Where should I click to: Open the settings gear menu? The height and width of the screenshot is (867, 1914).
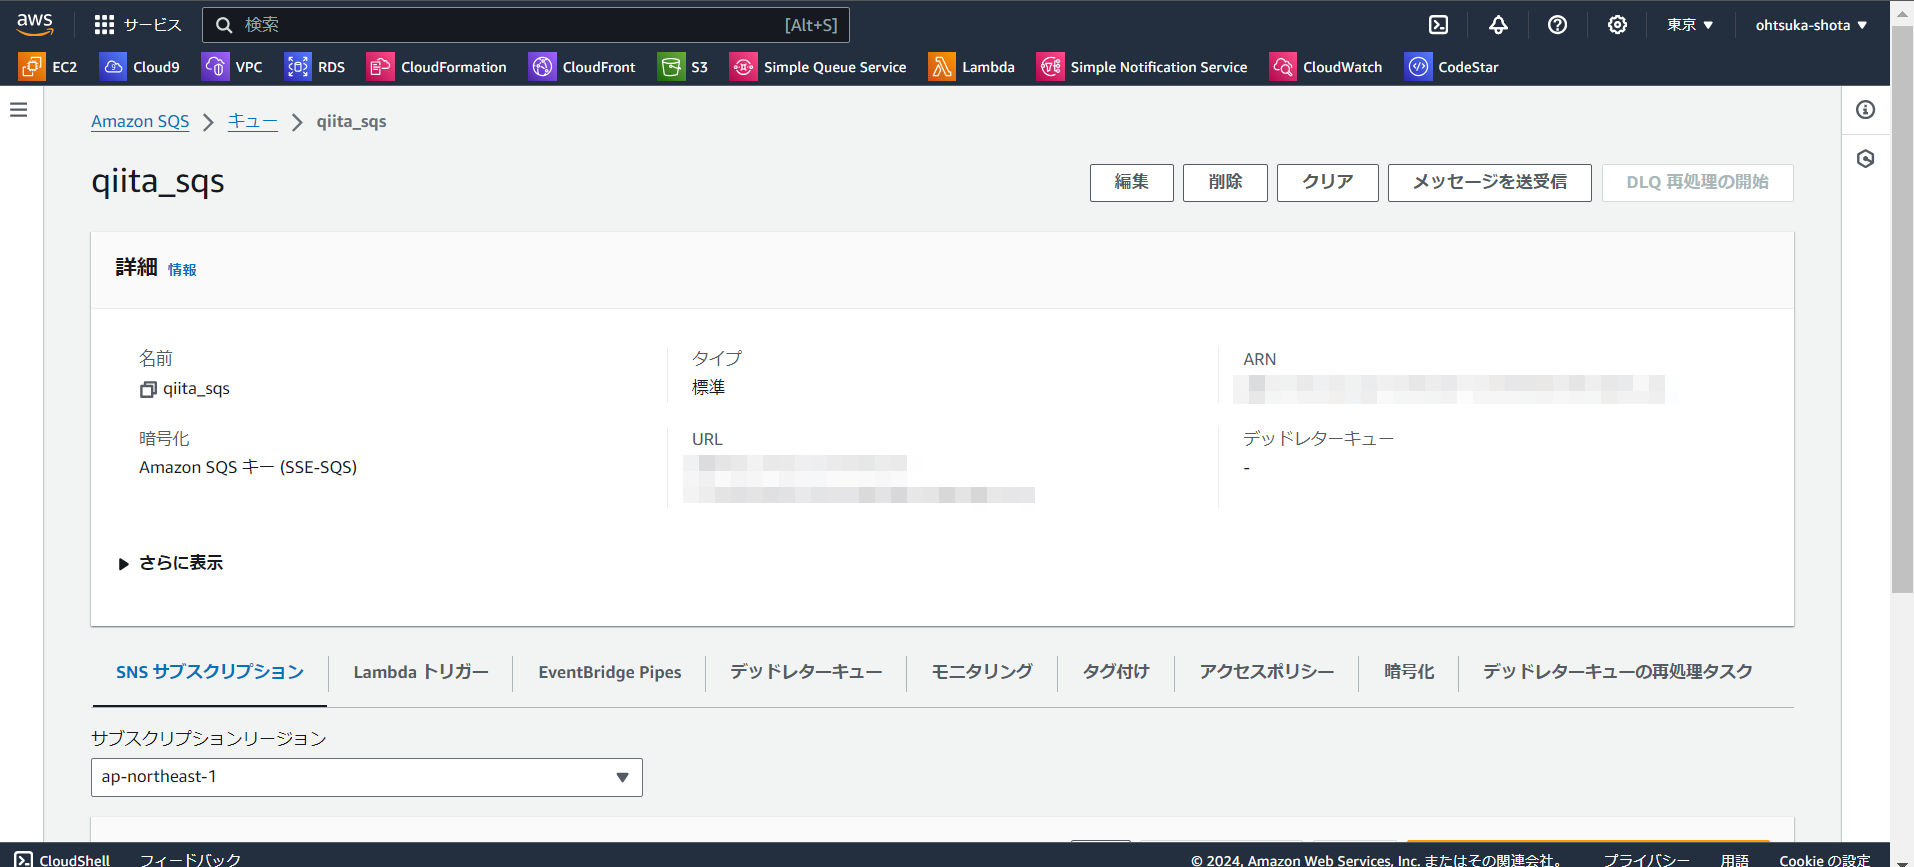[x=1617, y=25]
